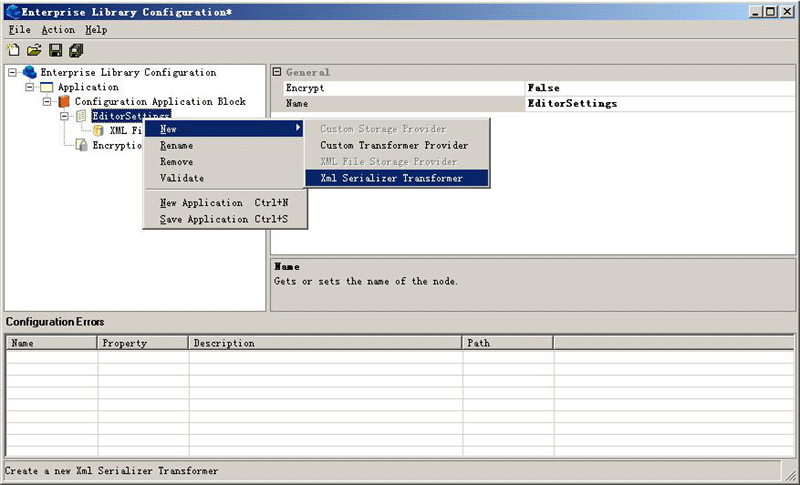Collapse the Configuration Application Block node
The image size is (800, 485).
click(x=47, y=102)
